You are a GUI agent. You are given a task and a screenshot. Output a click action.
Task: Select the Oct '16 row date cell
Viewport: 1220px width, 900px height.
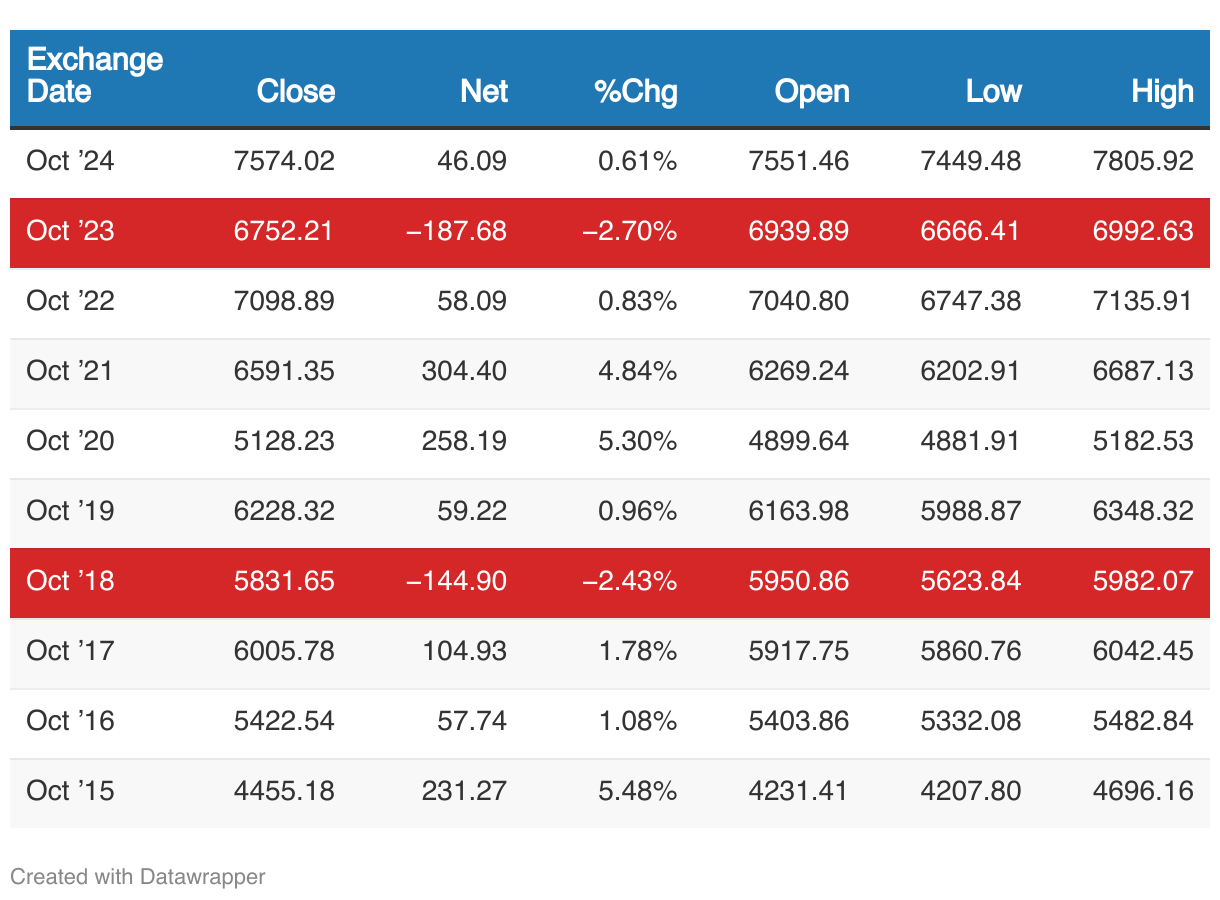point(70,721)
